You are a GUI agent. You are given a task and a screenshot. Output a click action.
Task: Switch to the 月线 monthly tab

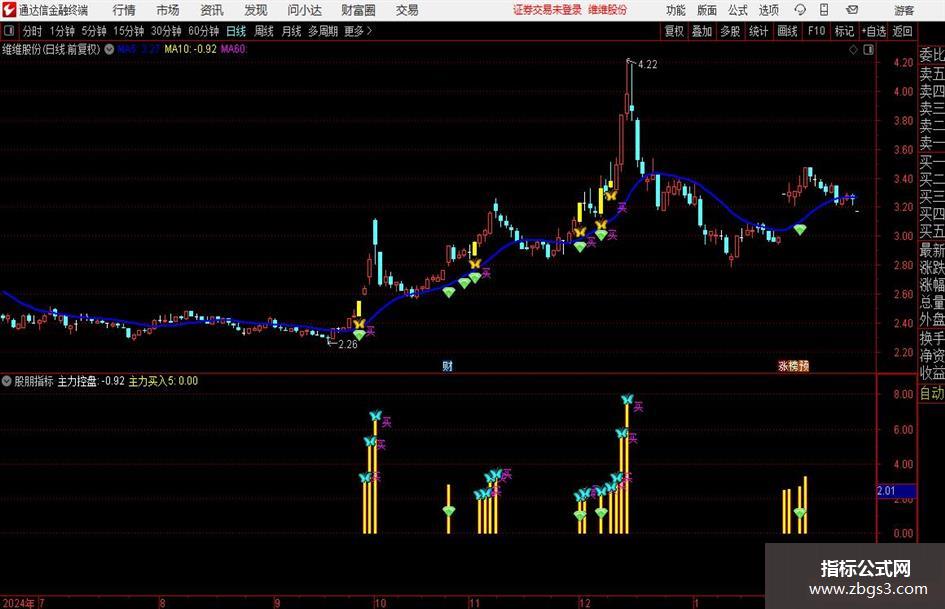tap(291, 31)
